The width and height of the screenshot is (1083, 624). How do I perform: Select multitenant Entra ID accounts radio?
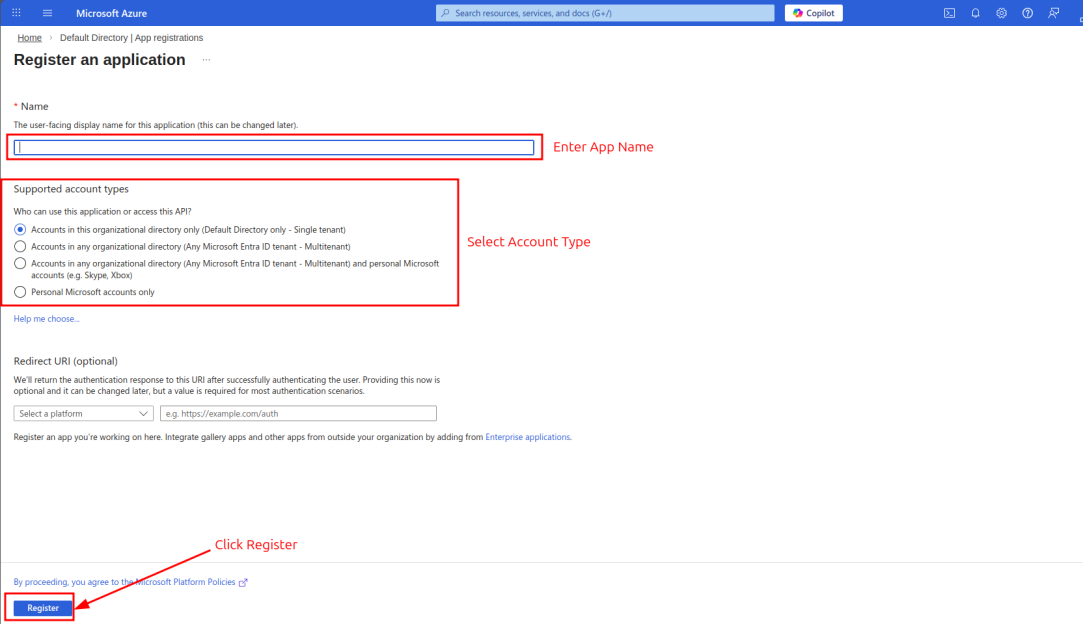20,247
